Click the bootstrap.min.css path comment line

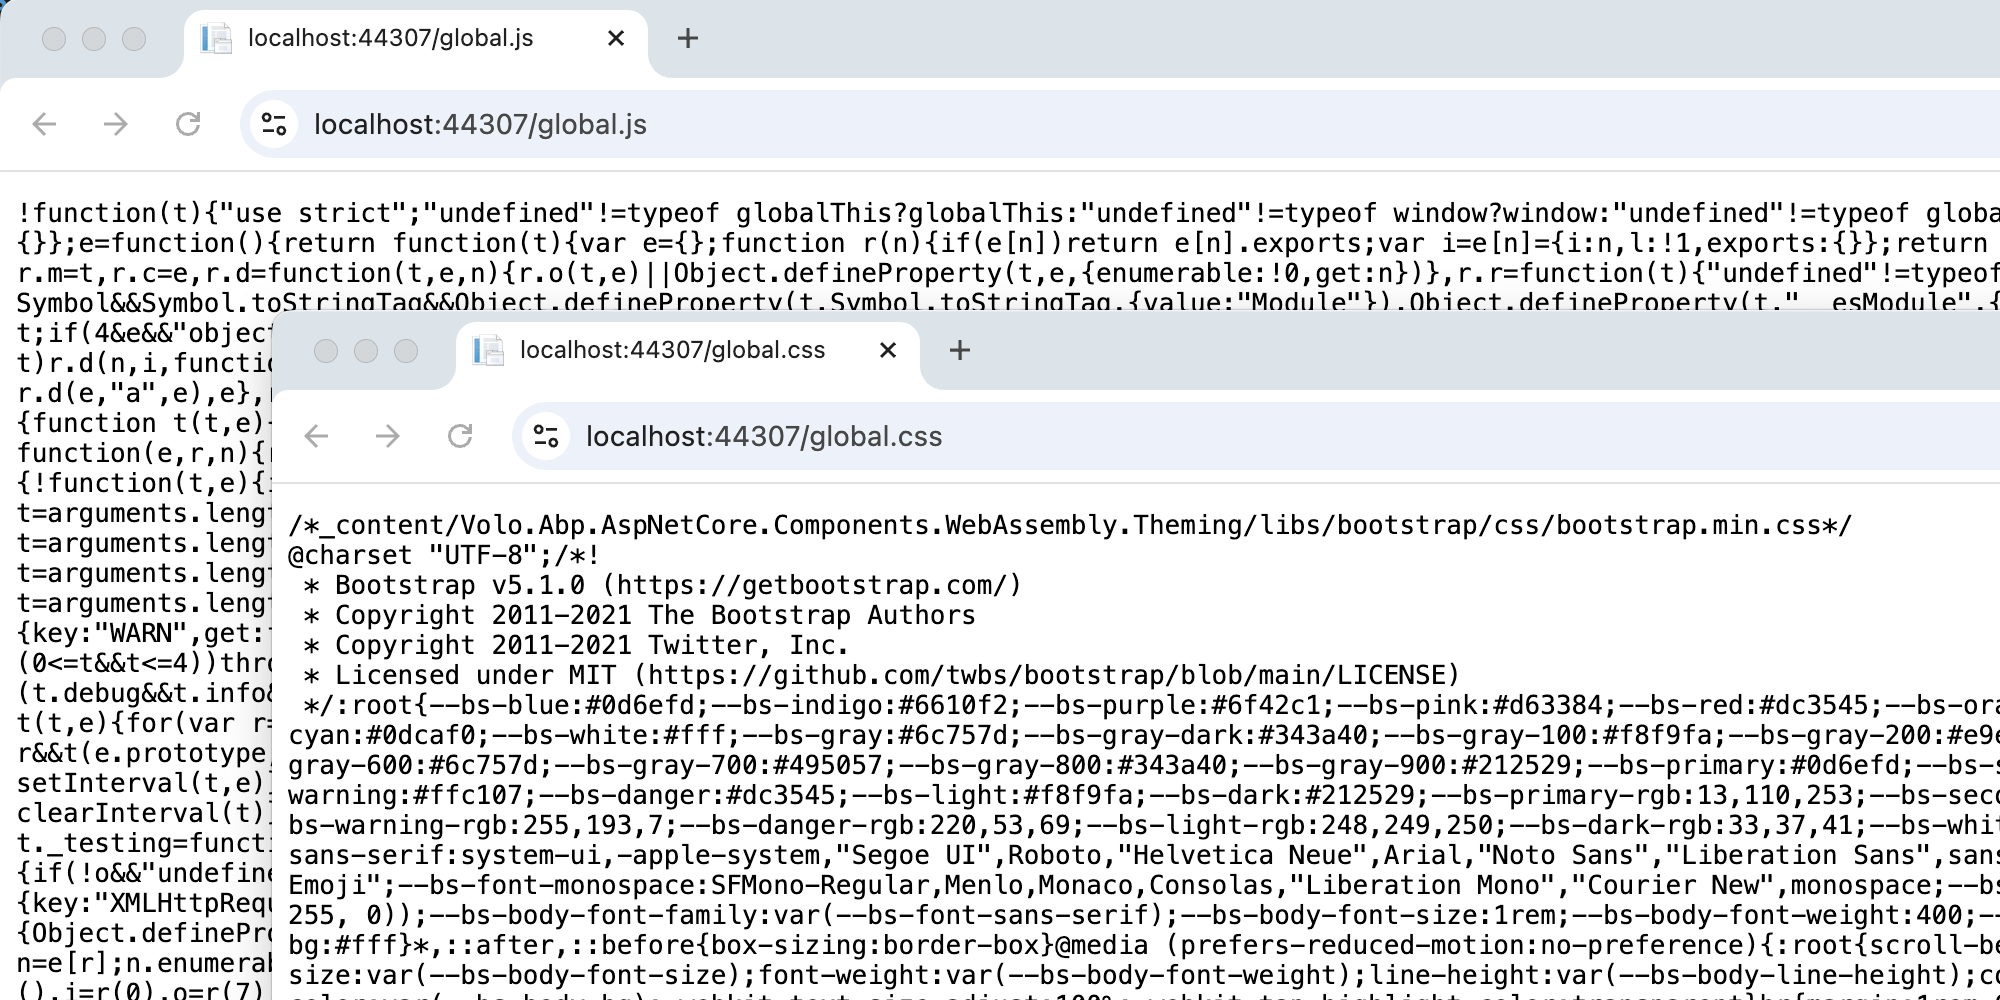pyautogui.click(x=1070, y=525)
